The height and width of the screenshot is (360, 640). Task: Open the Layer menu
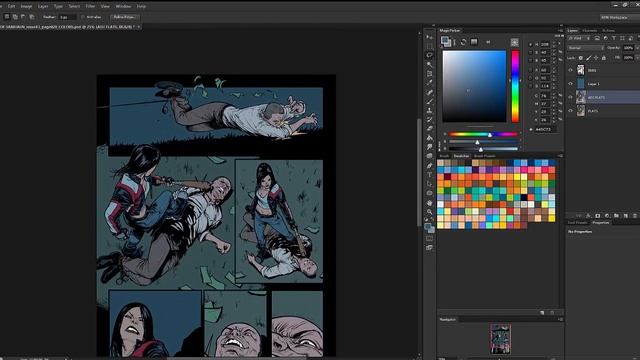point(43,6)
